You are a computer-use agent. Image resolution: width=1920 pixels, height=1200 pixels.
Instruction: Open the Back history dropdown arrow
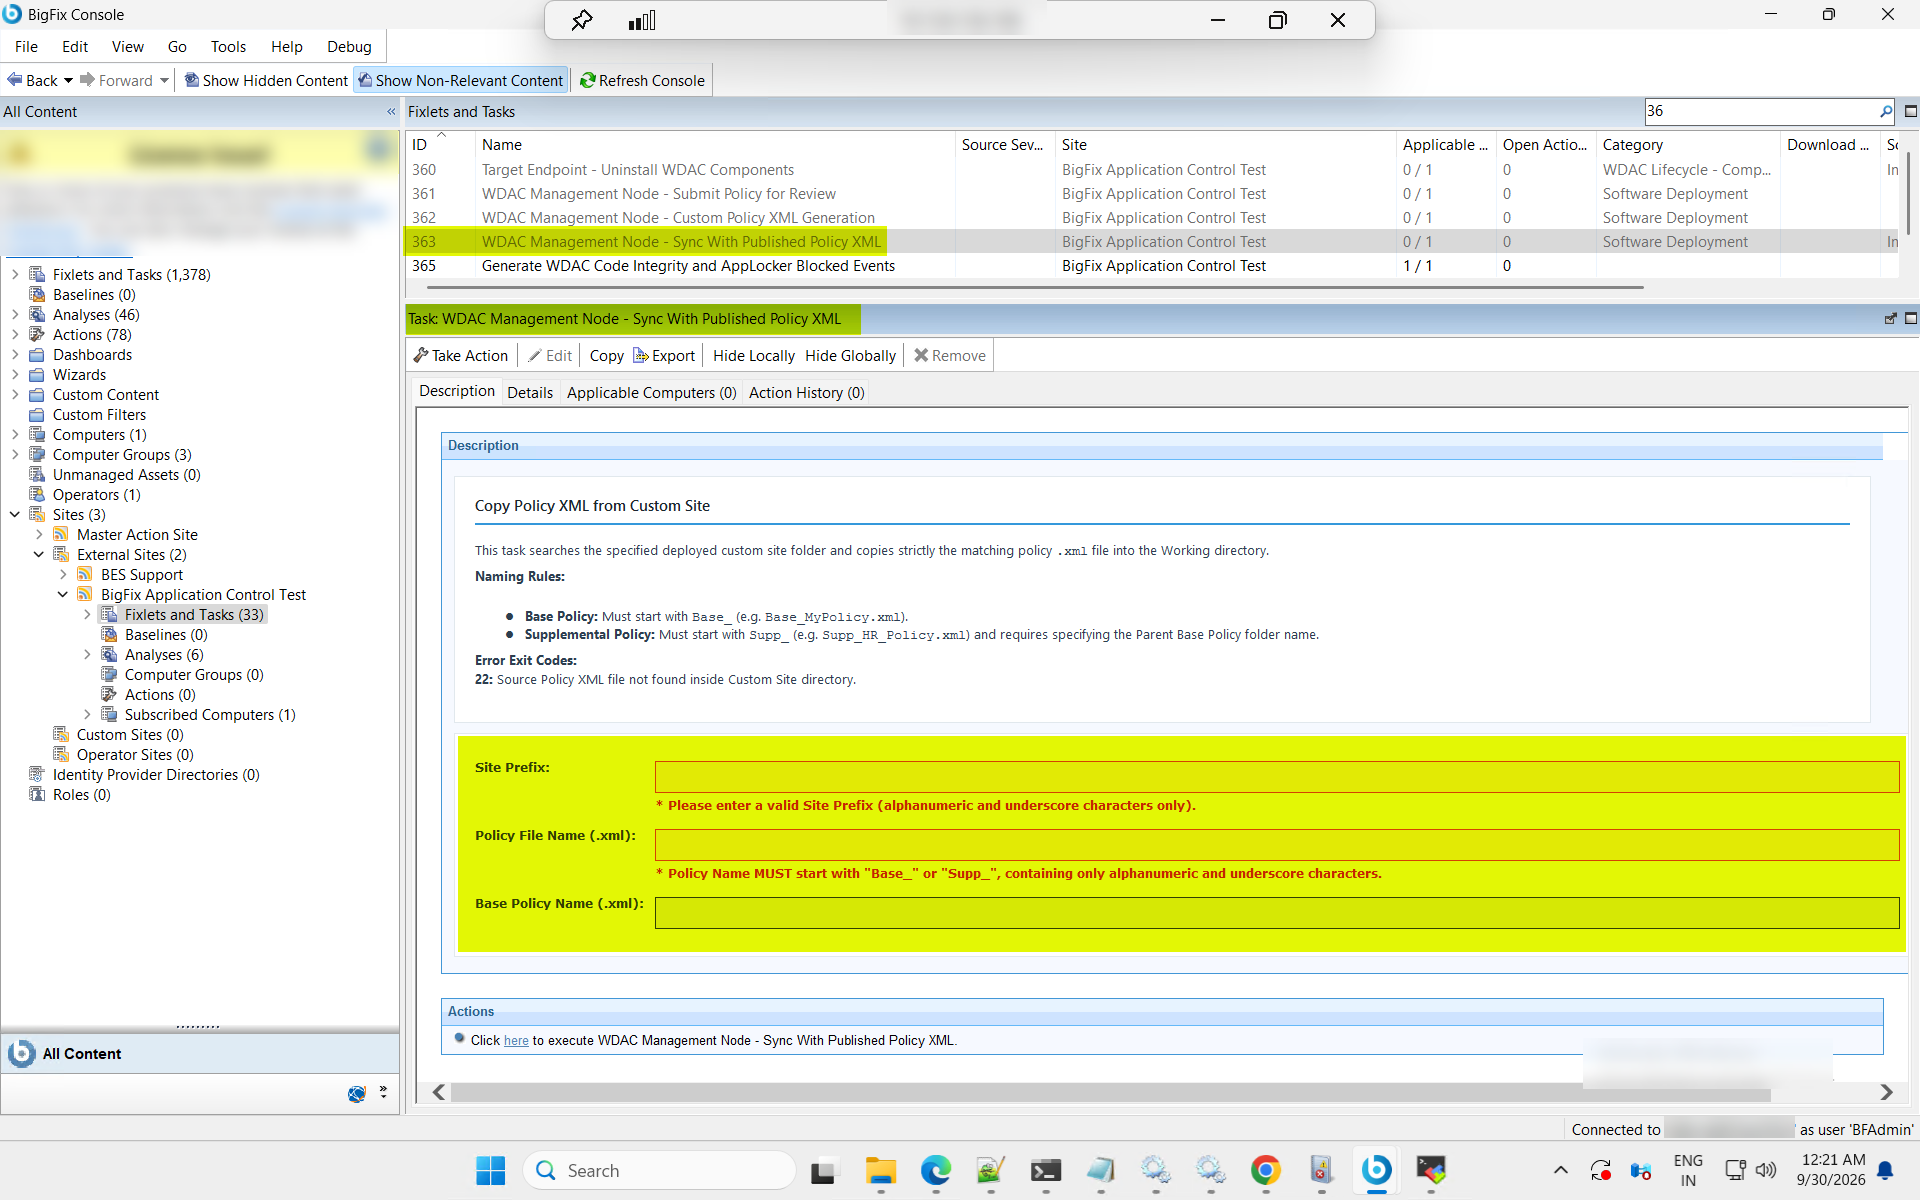68,80
